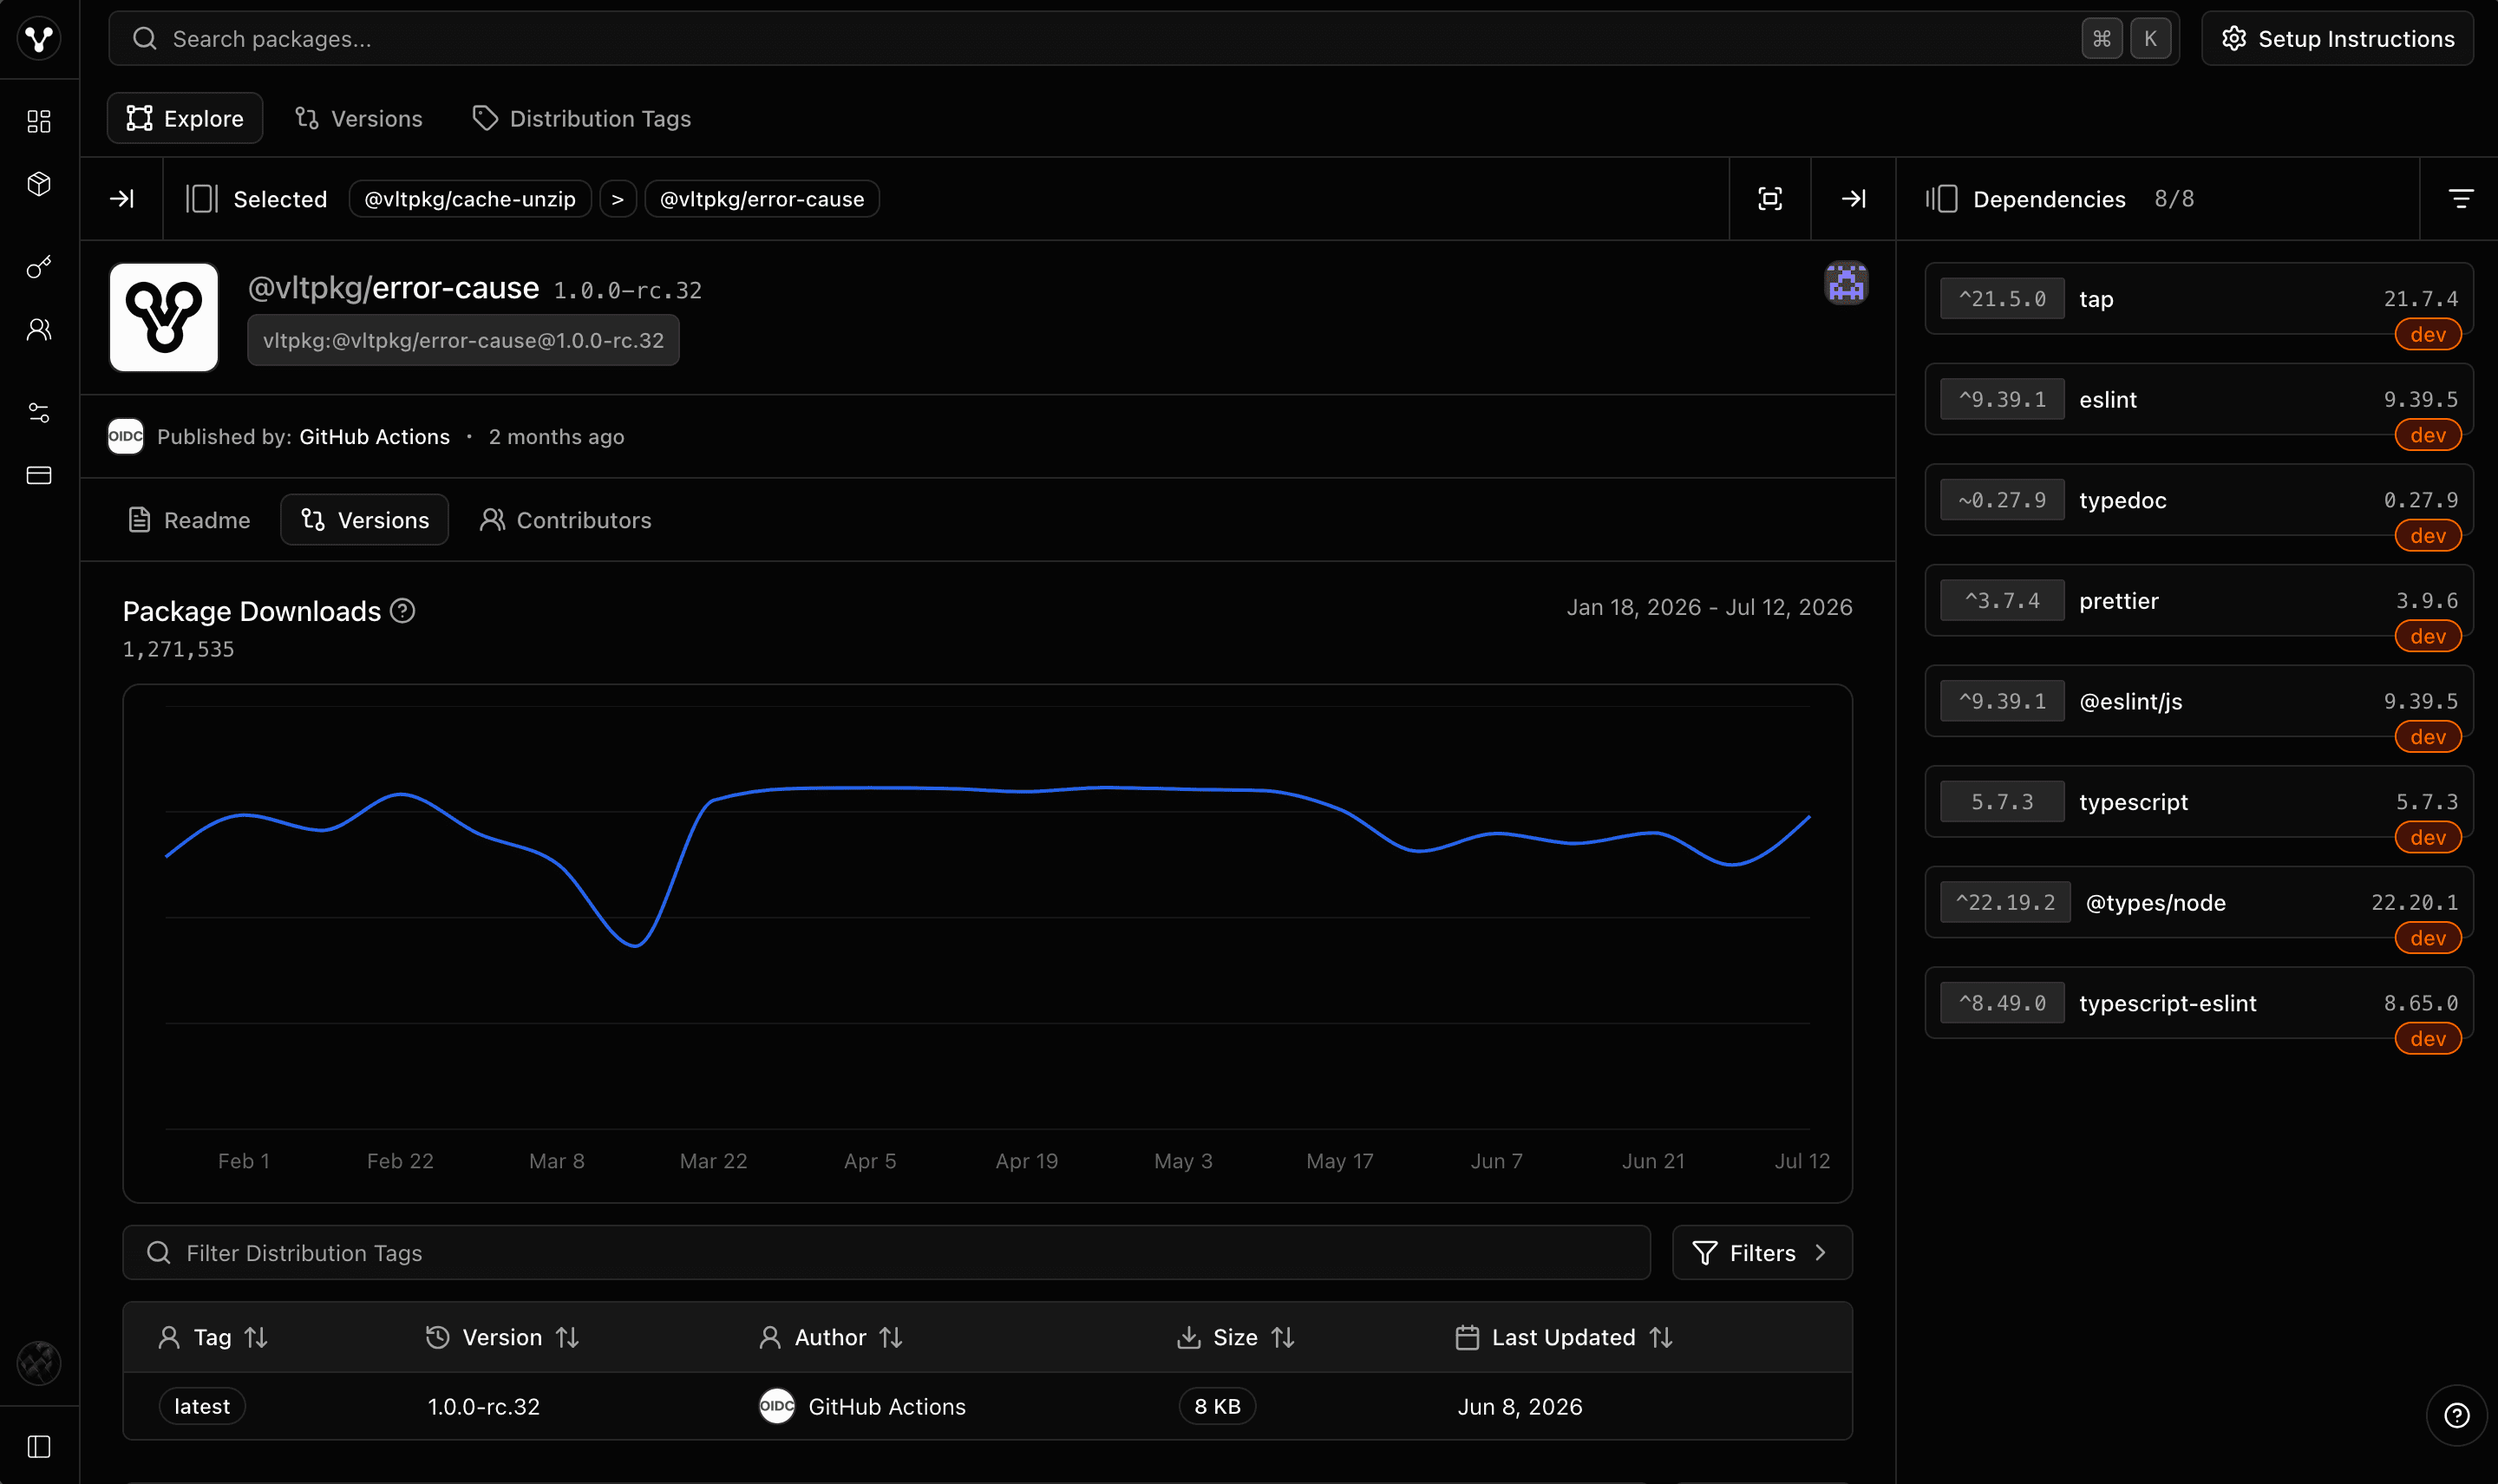
Task: Open the Contributors tab
Action: 566,520
